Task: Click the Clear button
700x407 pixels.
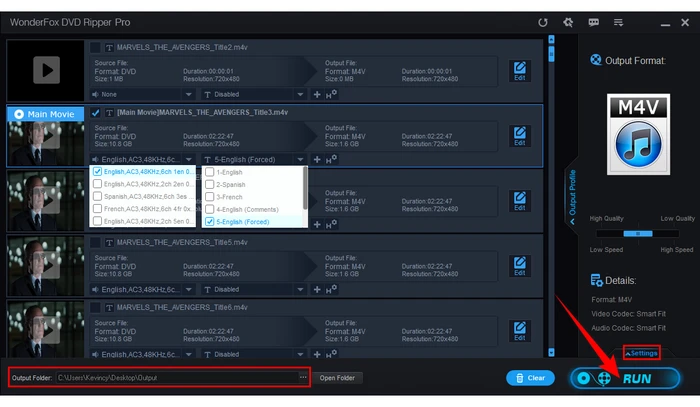Action: [530, 378]
